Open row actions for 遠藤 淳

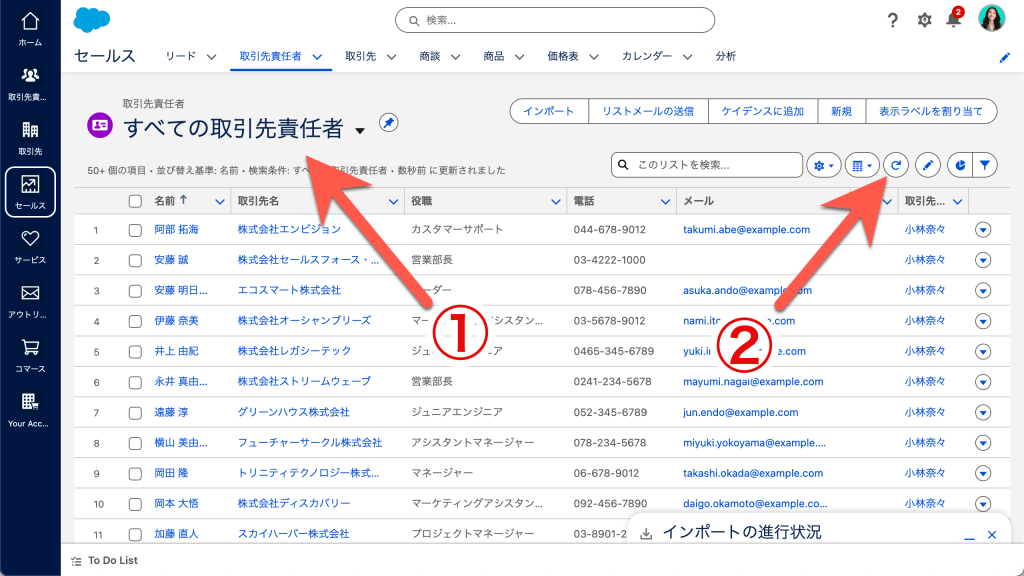(x=983, y=413)
